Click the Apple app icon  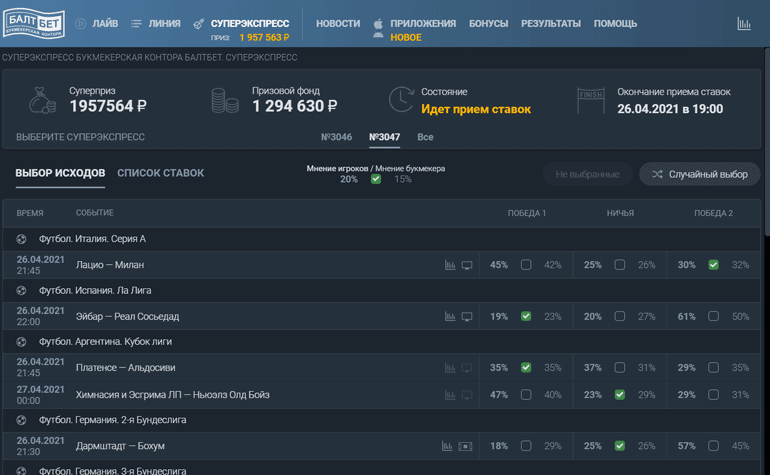tap(378, 23)
